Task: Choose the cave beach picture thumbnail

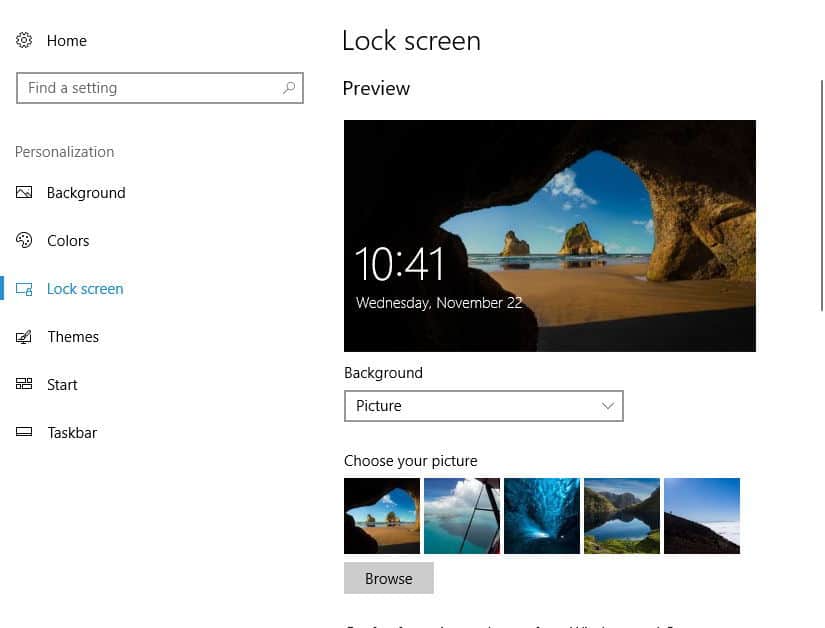Action: [x=382, y=516]
